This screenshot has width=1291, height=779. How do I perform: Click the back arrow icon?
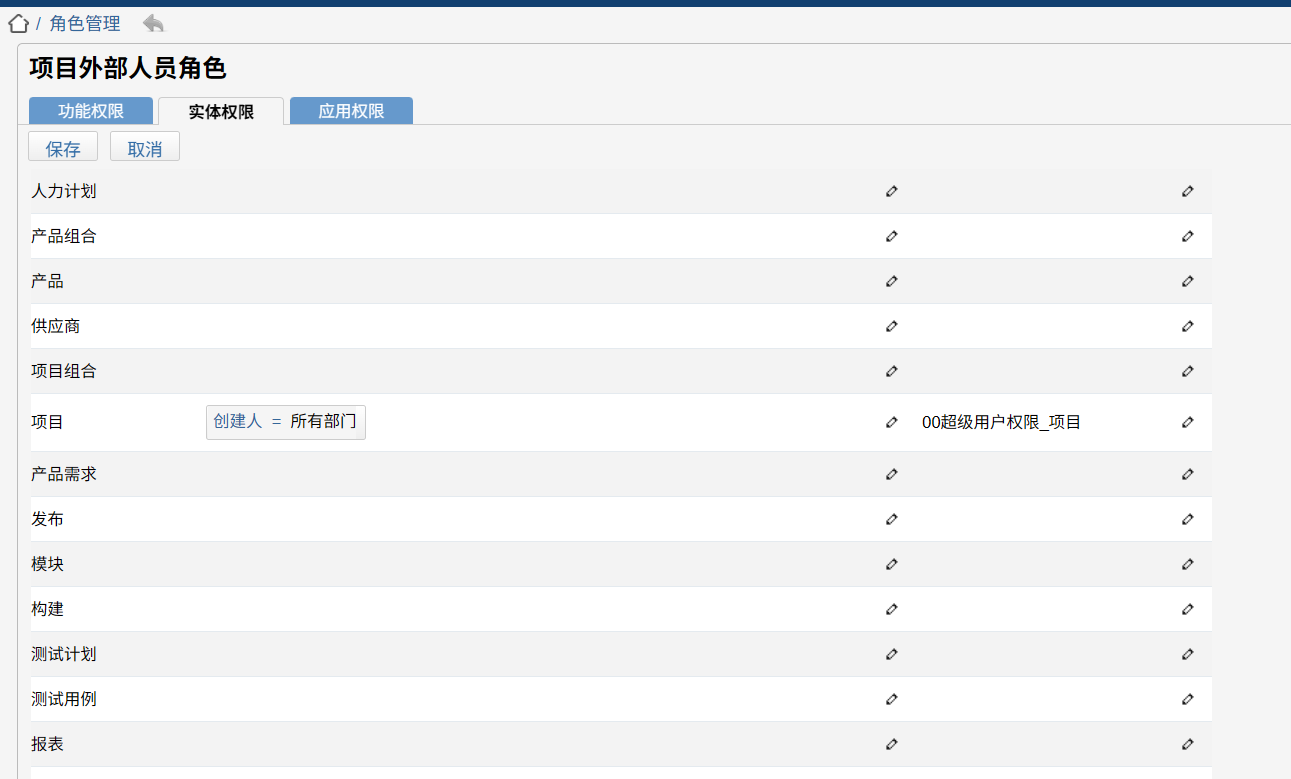click(x=153, y=23)
